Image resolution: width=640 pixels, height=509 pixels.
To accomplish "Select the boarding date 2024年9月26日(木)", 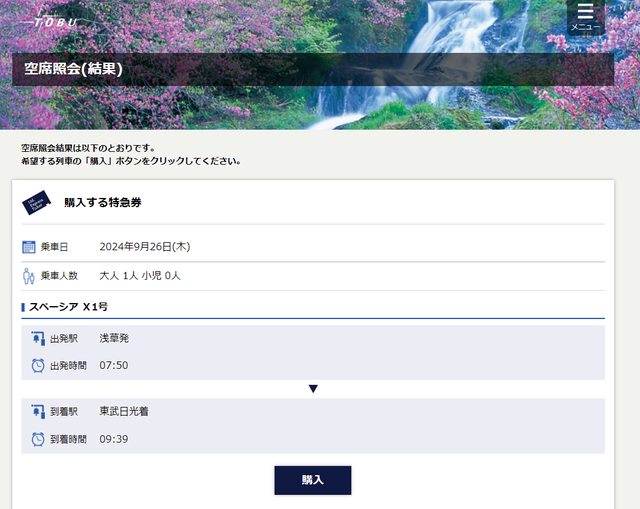I will (x=144, y=247).
